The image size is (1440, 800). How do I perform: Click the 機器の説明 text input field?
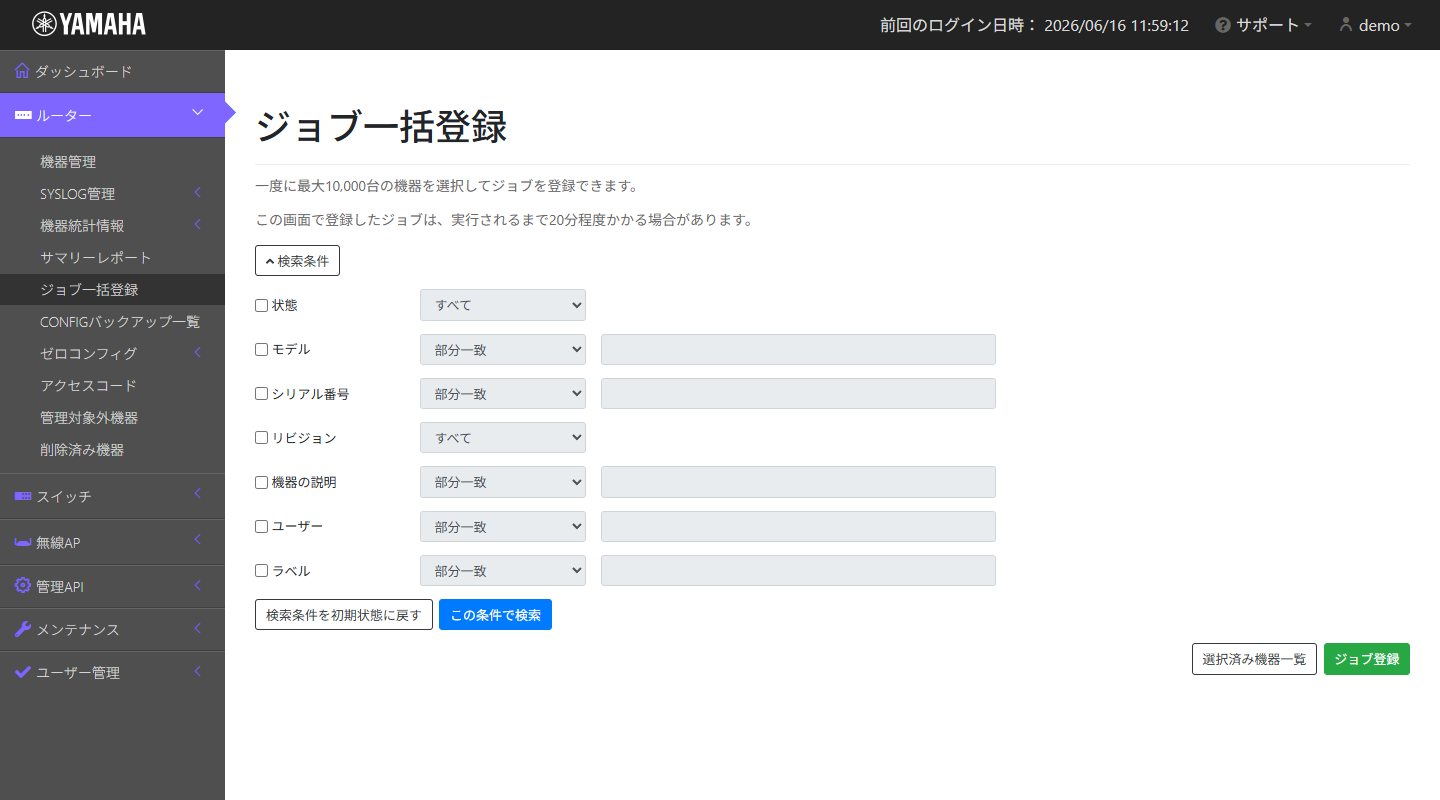798,482
